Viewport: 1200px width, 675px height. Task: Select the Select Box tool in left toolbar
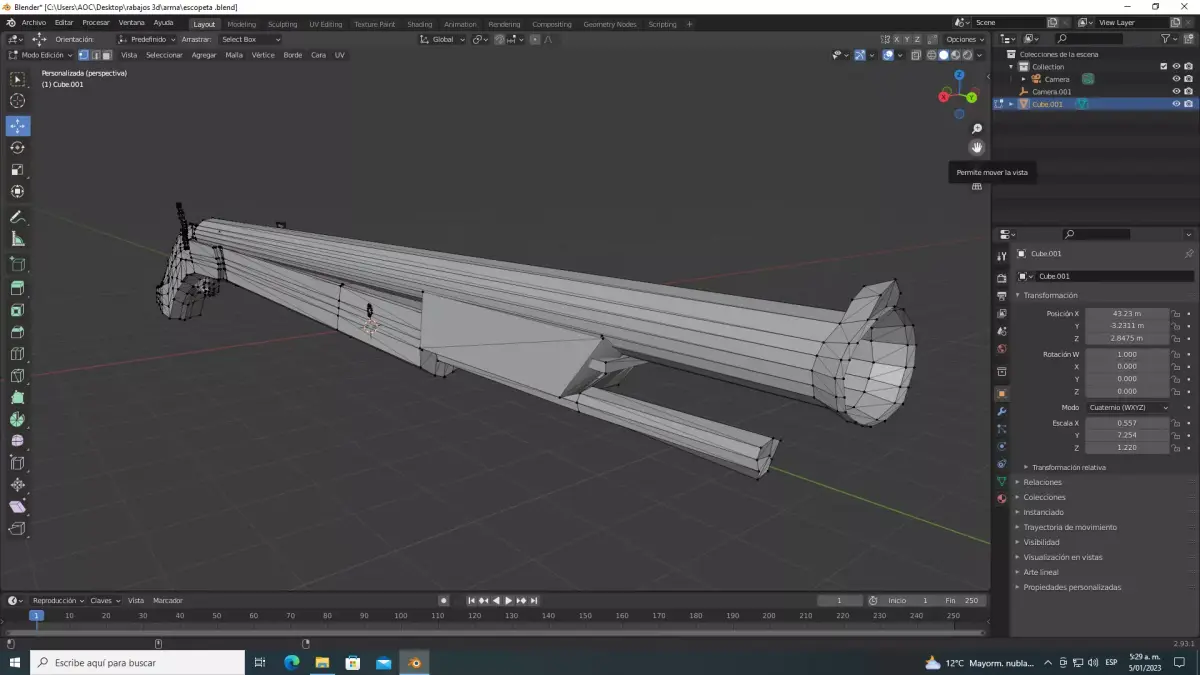coord(18,79)
